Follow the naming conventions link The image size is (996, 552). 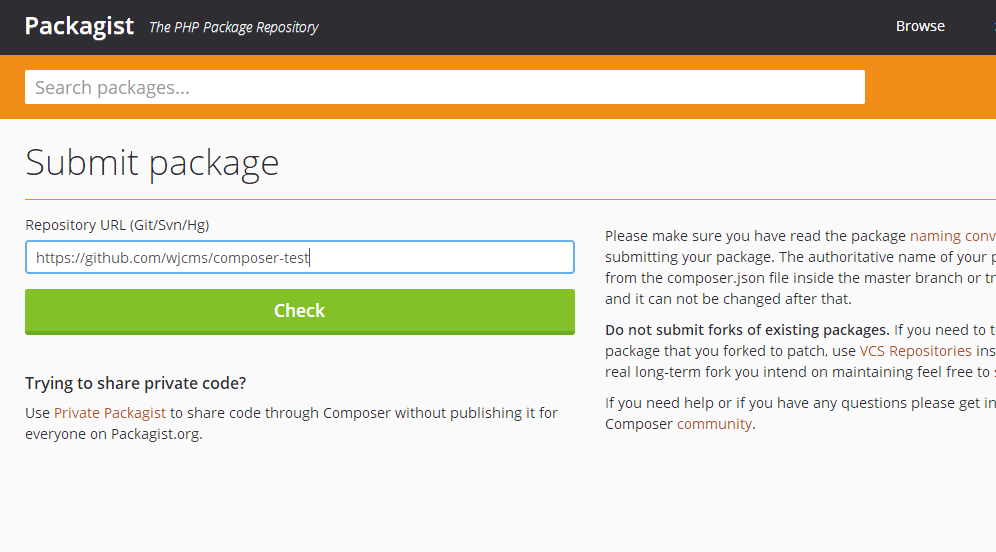(x=952, y=236)
